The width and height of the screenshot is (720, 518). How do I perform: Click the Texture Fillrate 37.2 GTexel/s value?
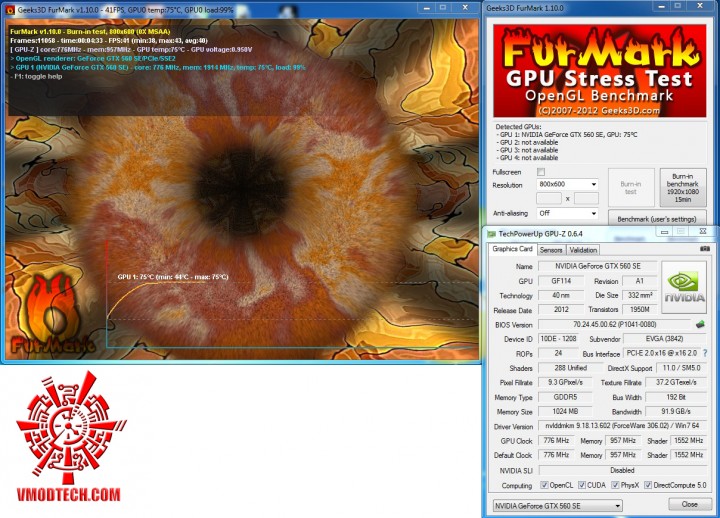click(x=676, y=382)
